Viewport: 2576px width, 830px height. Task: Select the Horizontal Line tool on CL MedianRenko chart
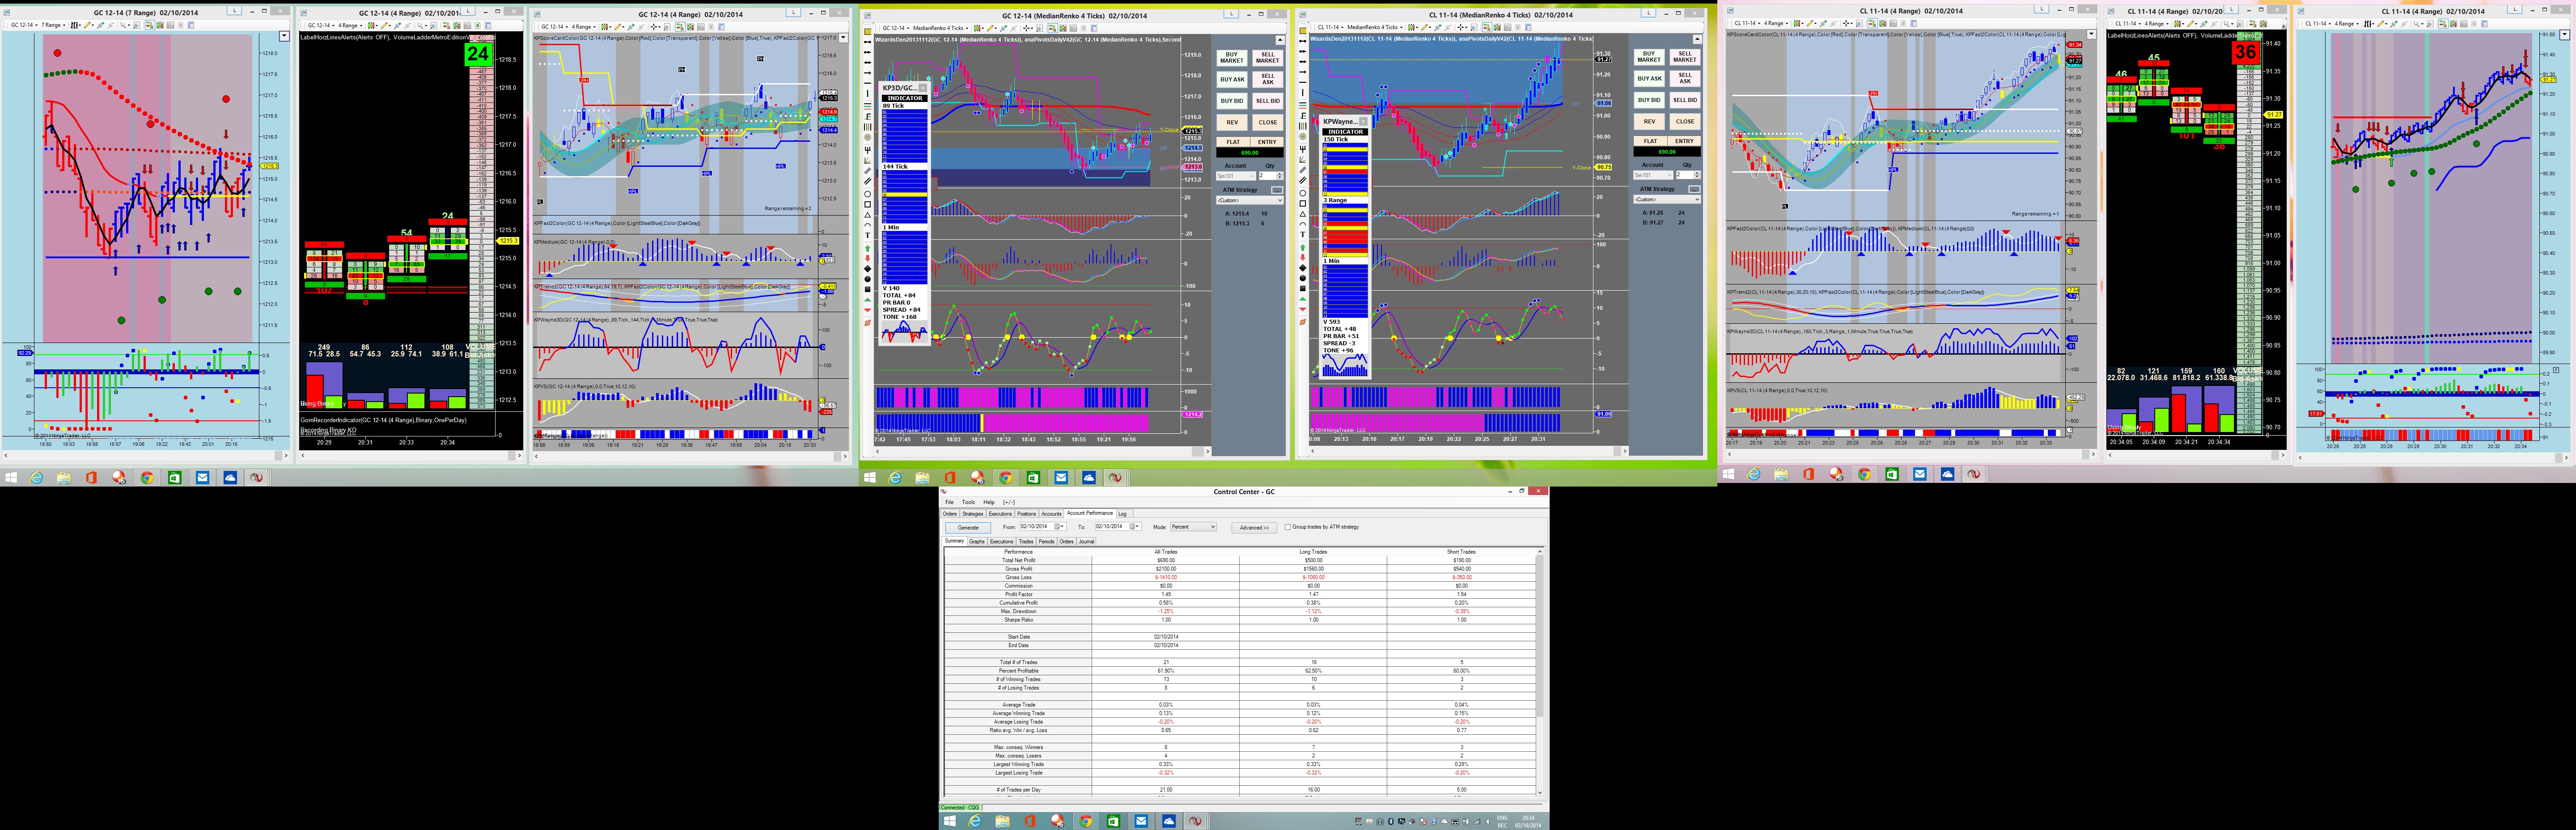(x=1303, y=82)
